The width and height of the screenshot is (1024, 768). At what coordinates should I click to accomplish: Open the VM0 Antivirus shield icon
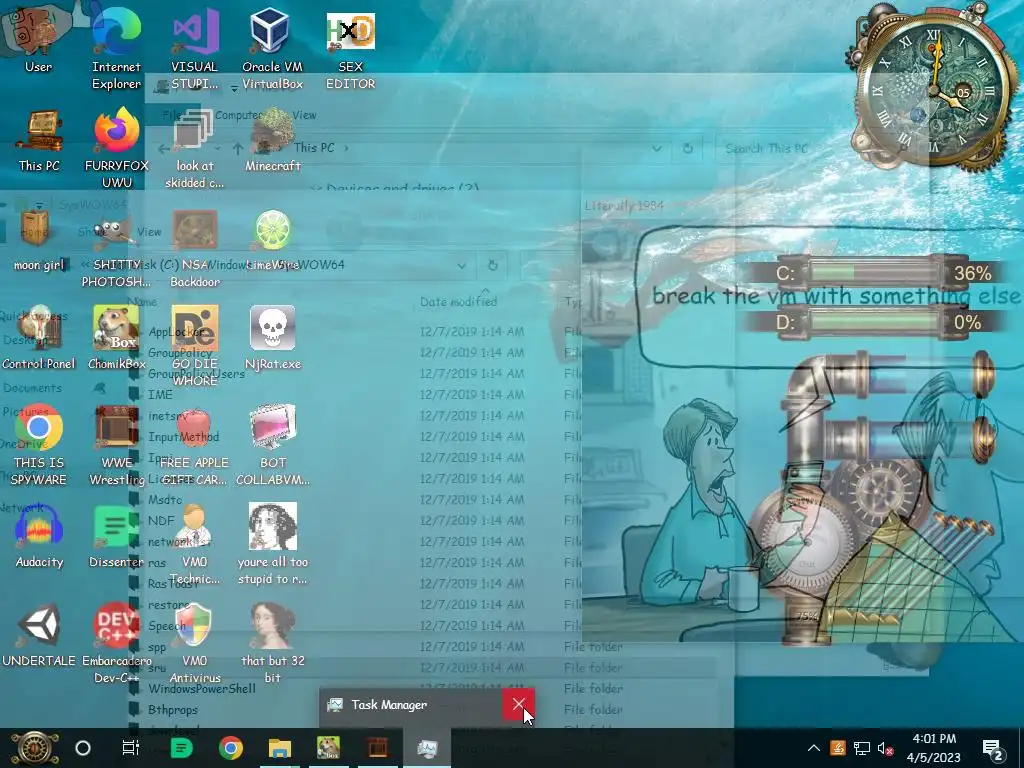tap(195, 643)
